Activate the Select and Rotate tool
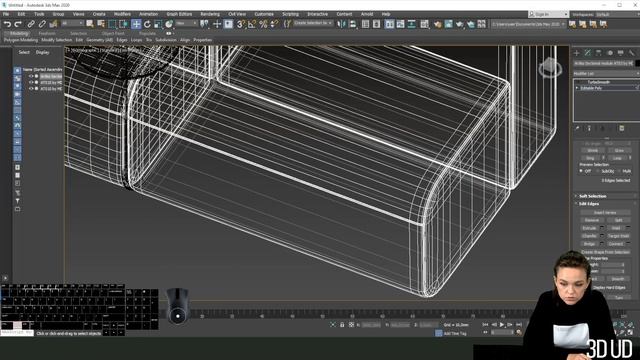The height and width of the screenshot is (360, 640). (147, 24)
